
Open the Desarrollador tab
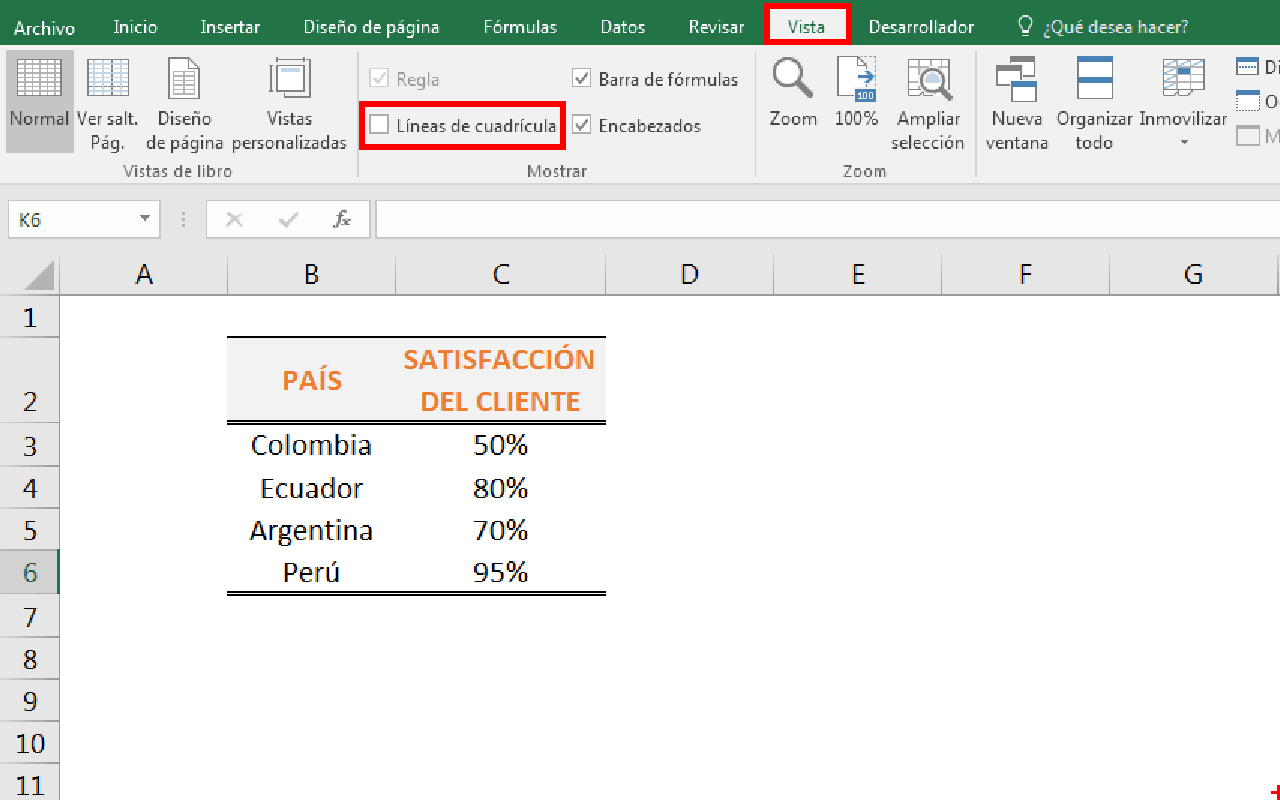[921, 27]
